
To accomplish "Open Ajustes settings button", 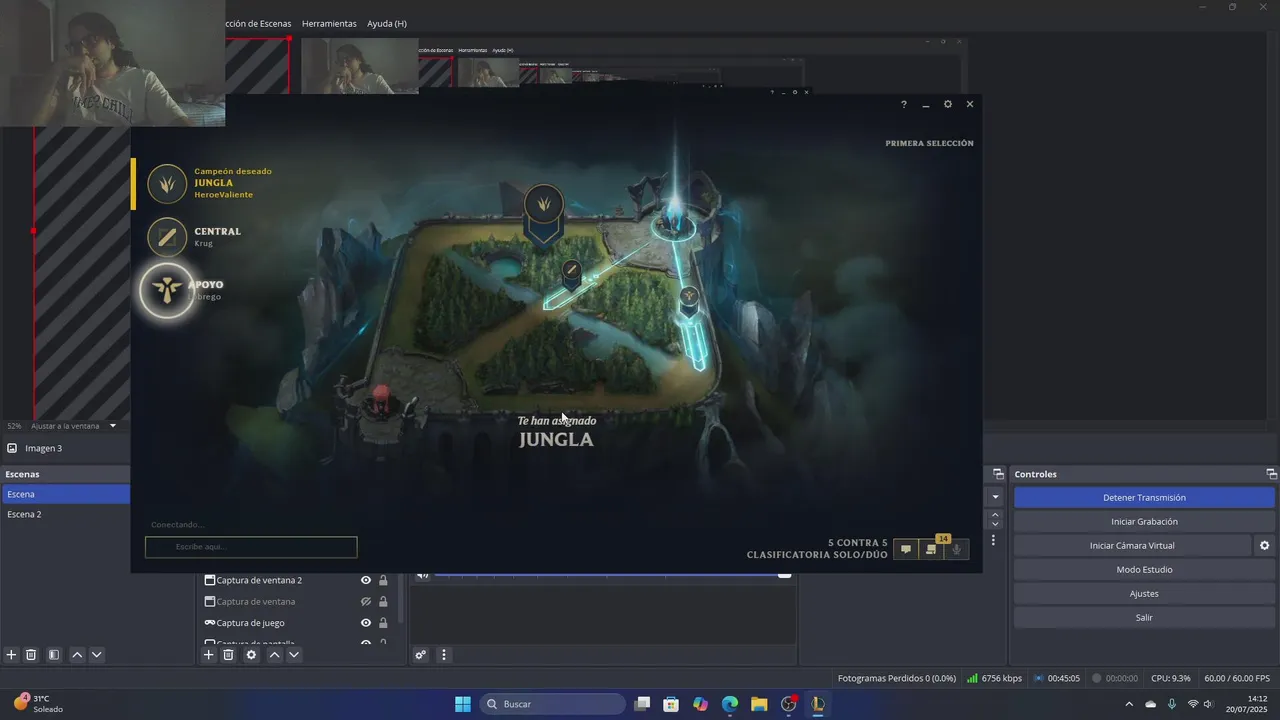I will 1144,593.
